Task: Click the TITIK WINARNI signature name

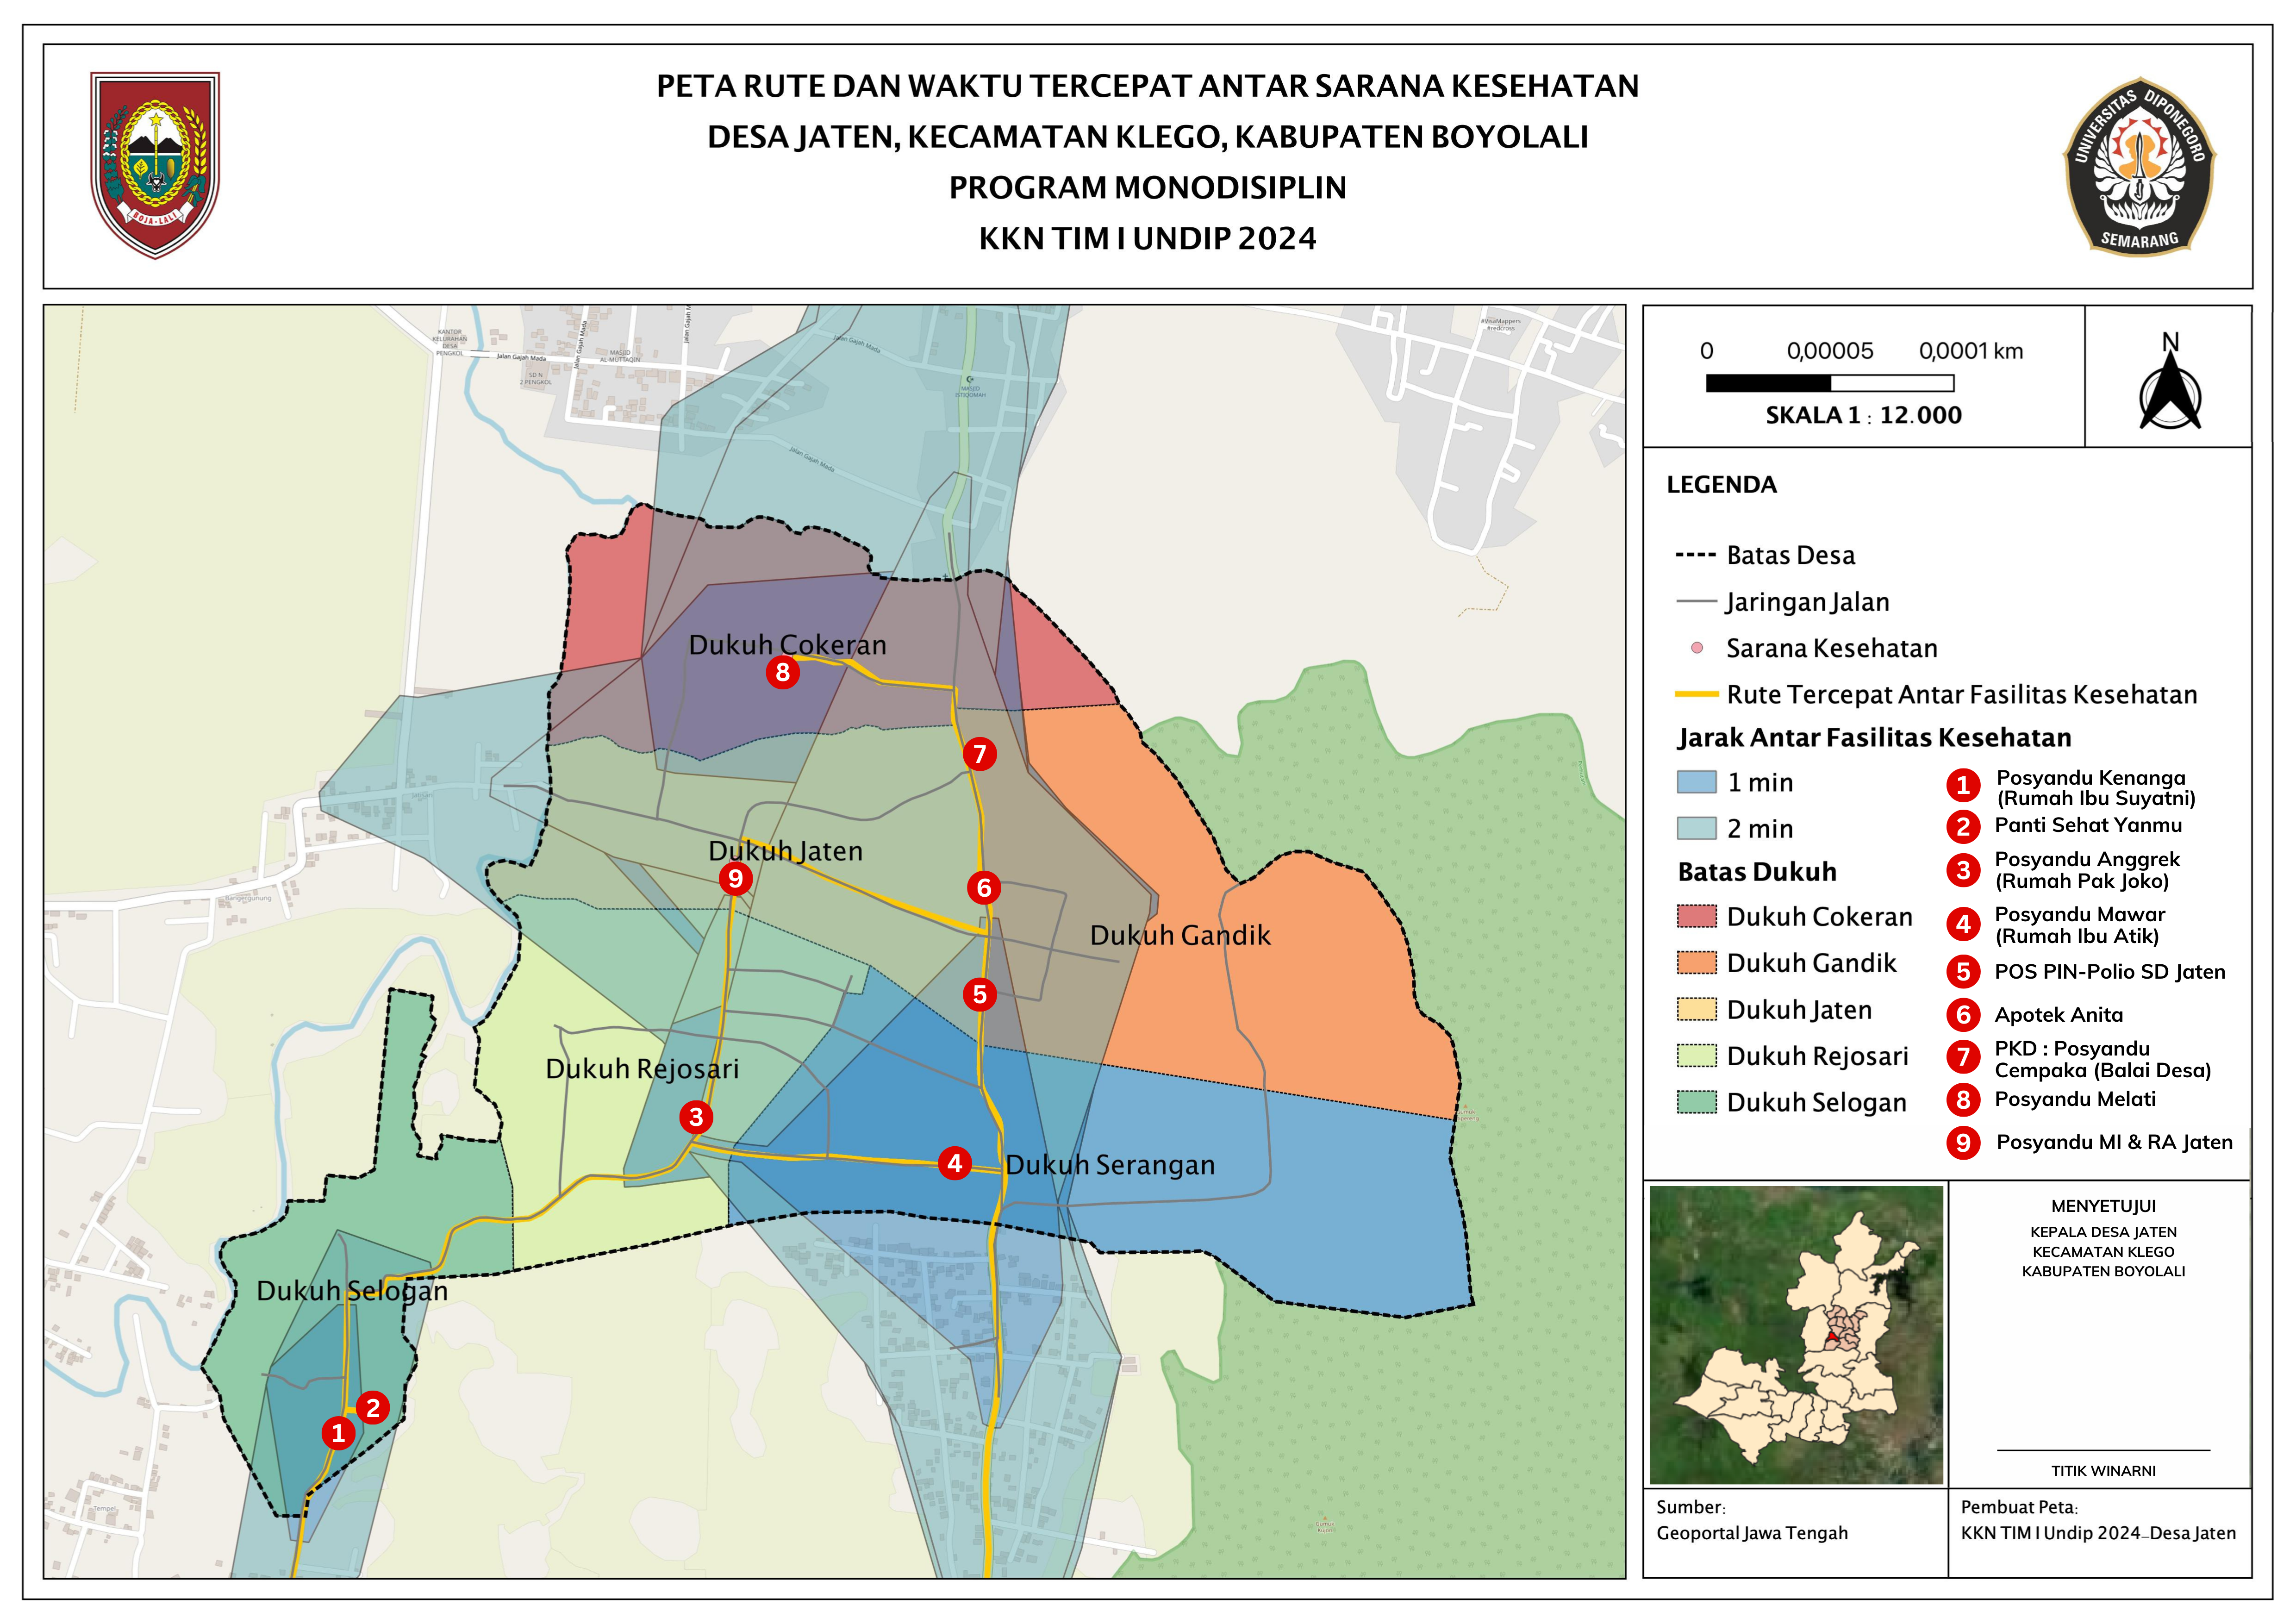Action: pyautogui.click(x=2103, y=1471)
